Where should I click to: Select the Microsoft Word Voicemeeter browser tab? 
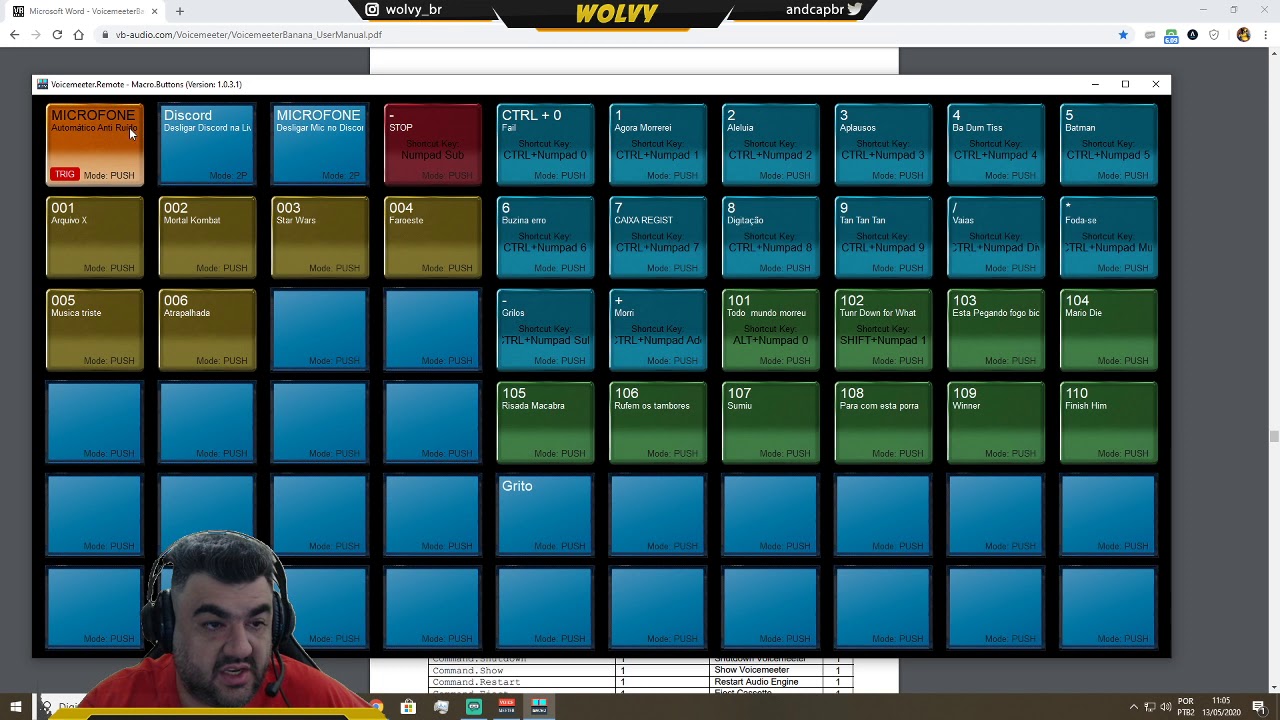coord(85,11)
